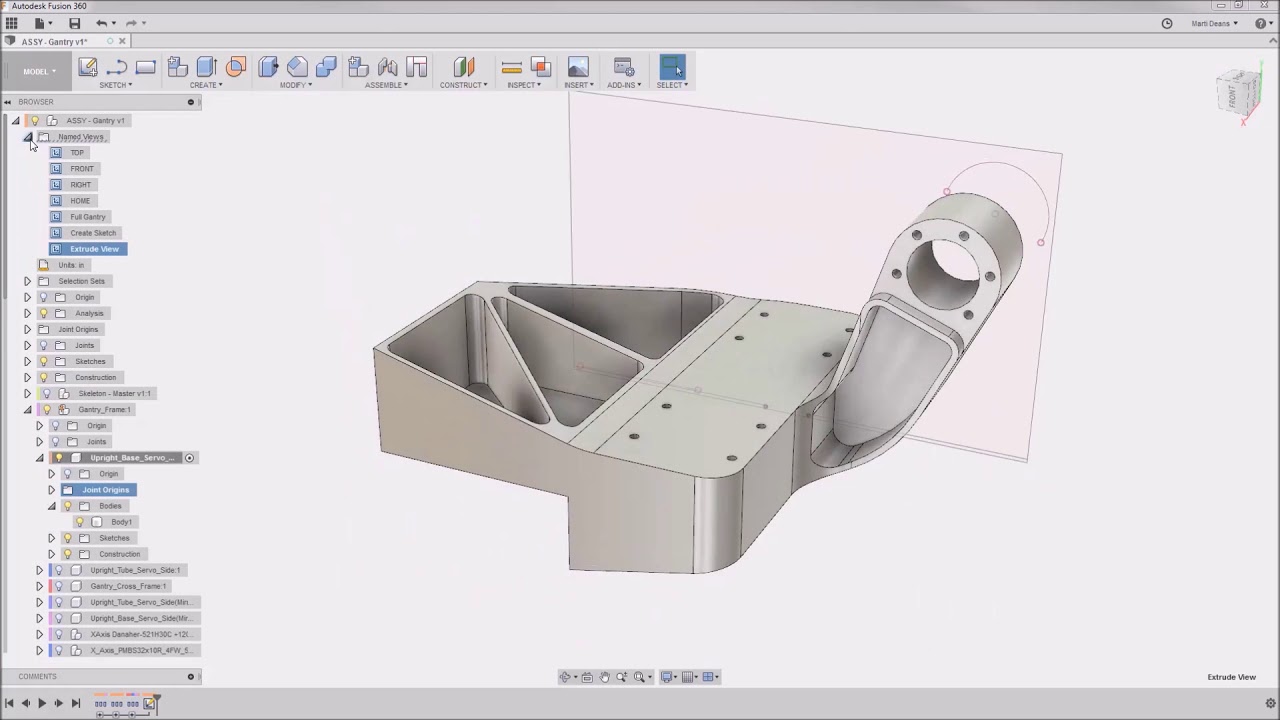Select the New Component tool under Create

coord(178,67)
